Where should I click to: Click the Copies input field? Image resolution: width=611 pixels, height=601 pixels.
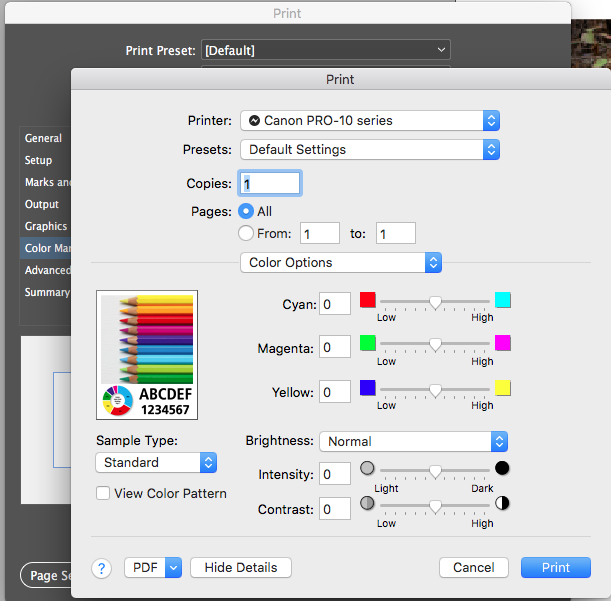coord(268,183)
